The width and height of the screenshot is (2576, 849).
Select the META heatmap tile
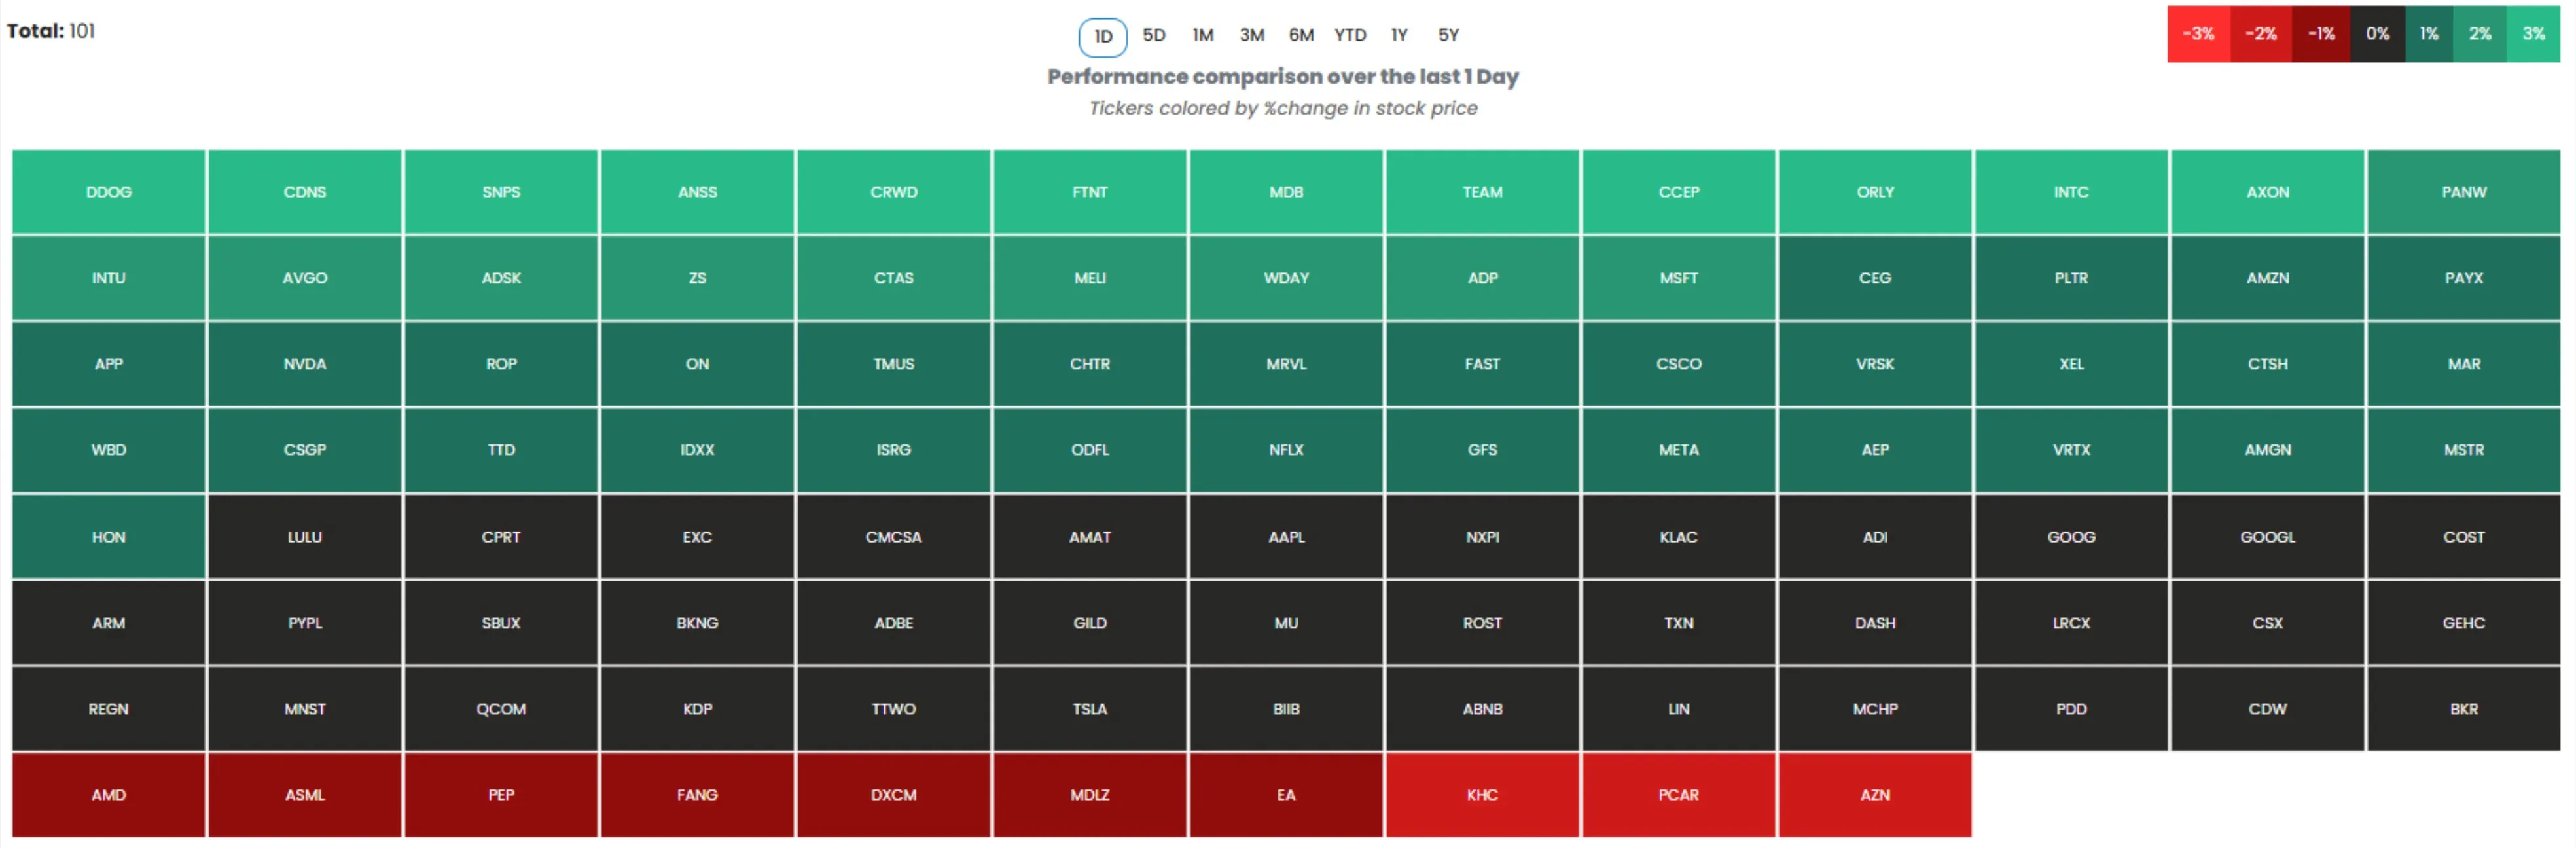click(x=1679, y=450)
